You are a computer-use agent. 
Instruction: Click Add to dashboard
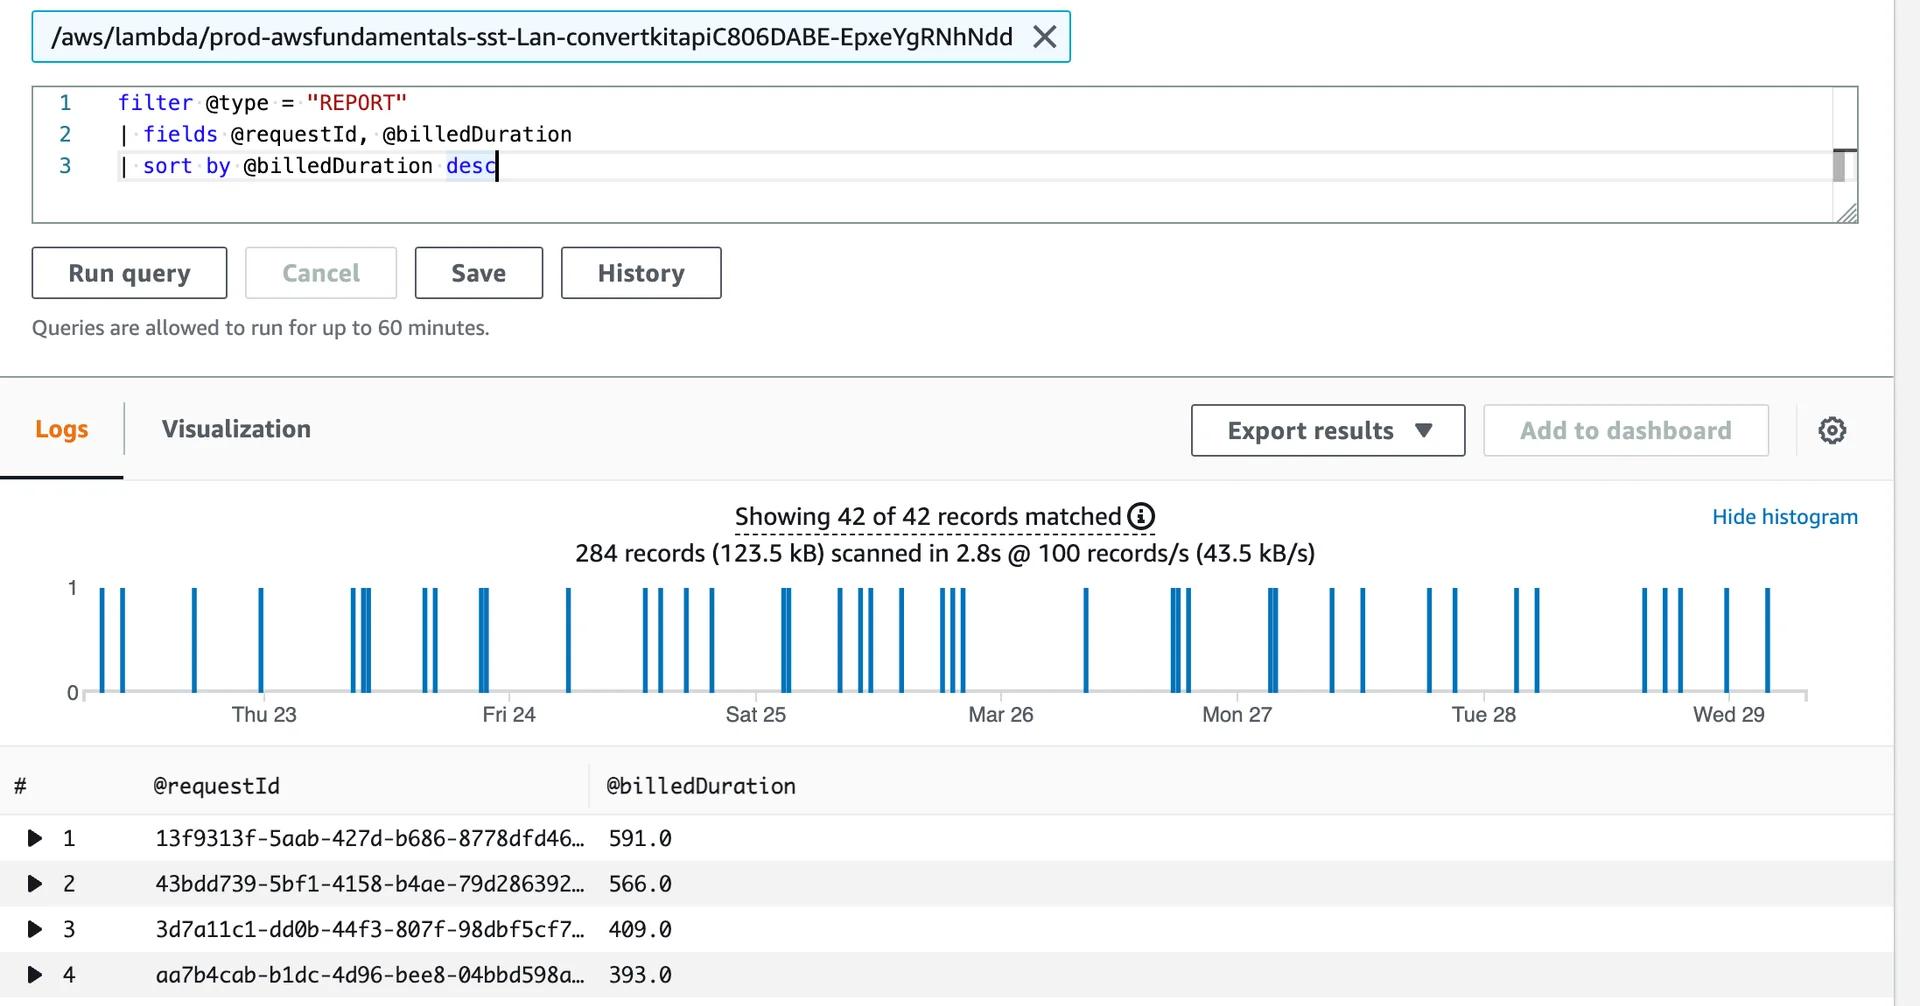[1625, 430]
